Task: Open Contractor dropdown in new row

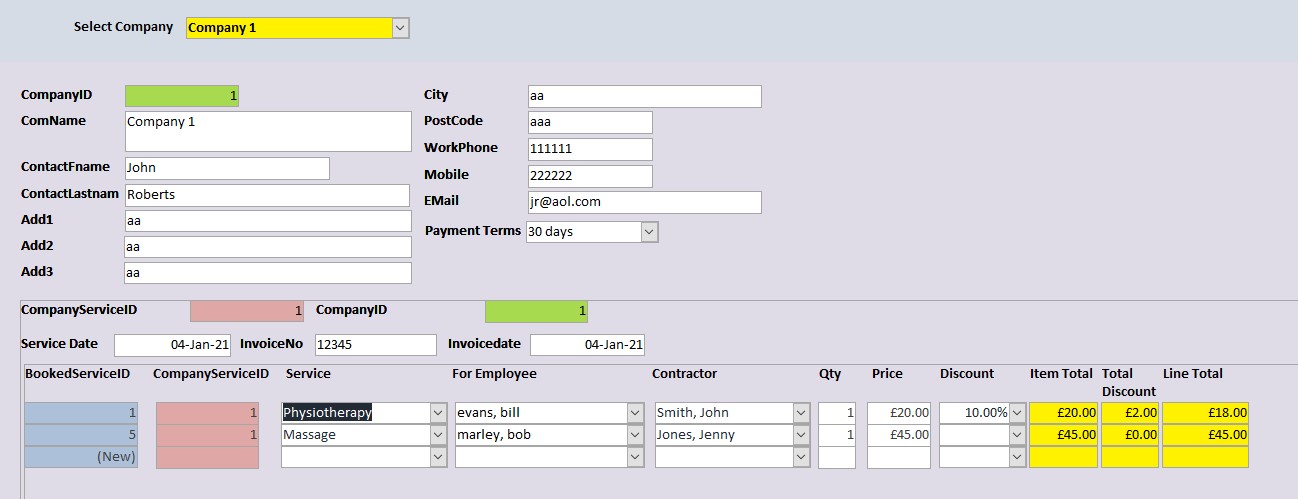Action: pos(801,457)
